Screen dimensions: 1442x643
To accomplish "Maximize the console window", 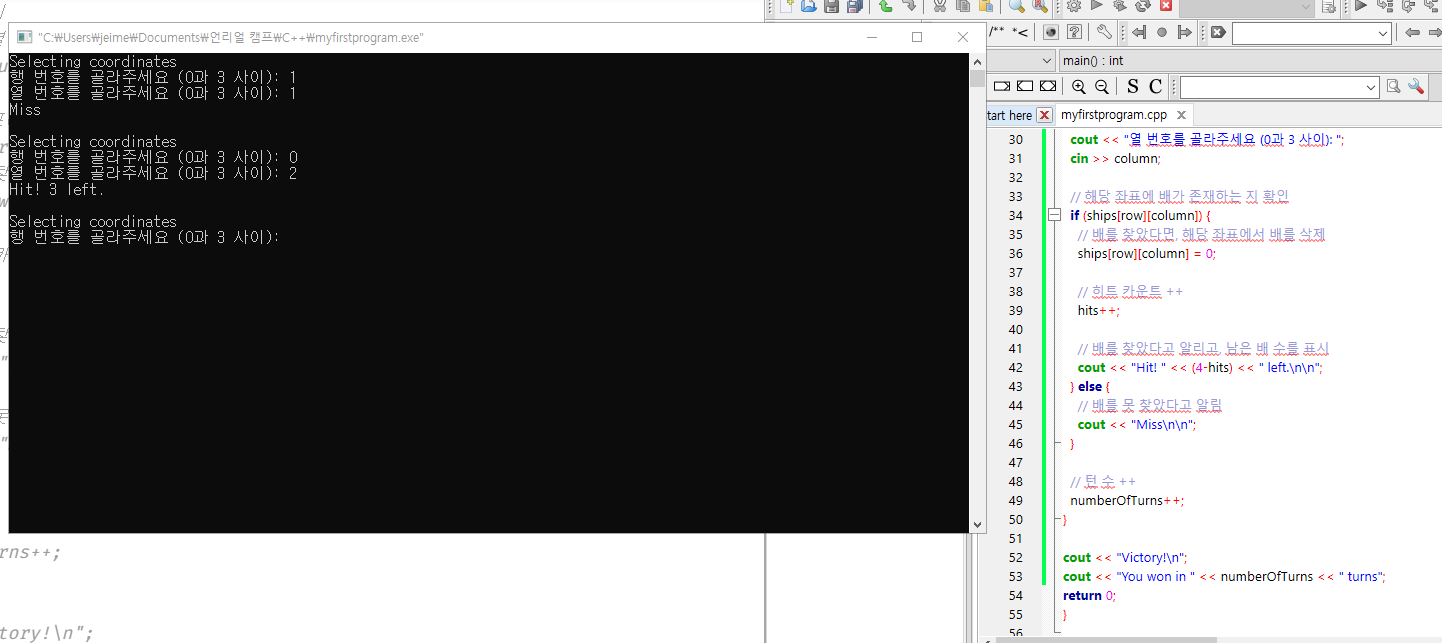I will point(917,37).
